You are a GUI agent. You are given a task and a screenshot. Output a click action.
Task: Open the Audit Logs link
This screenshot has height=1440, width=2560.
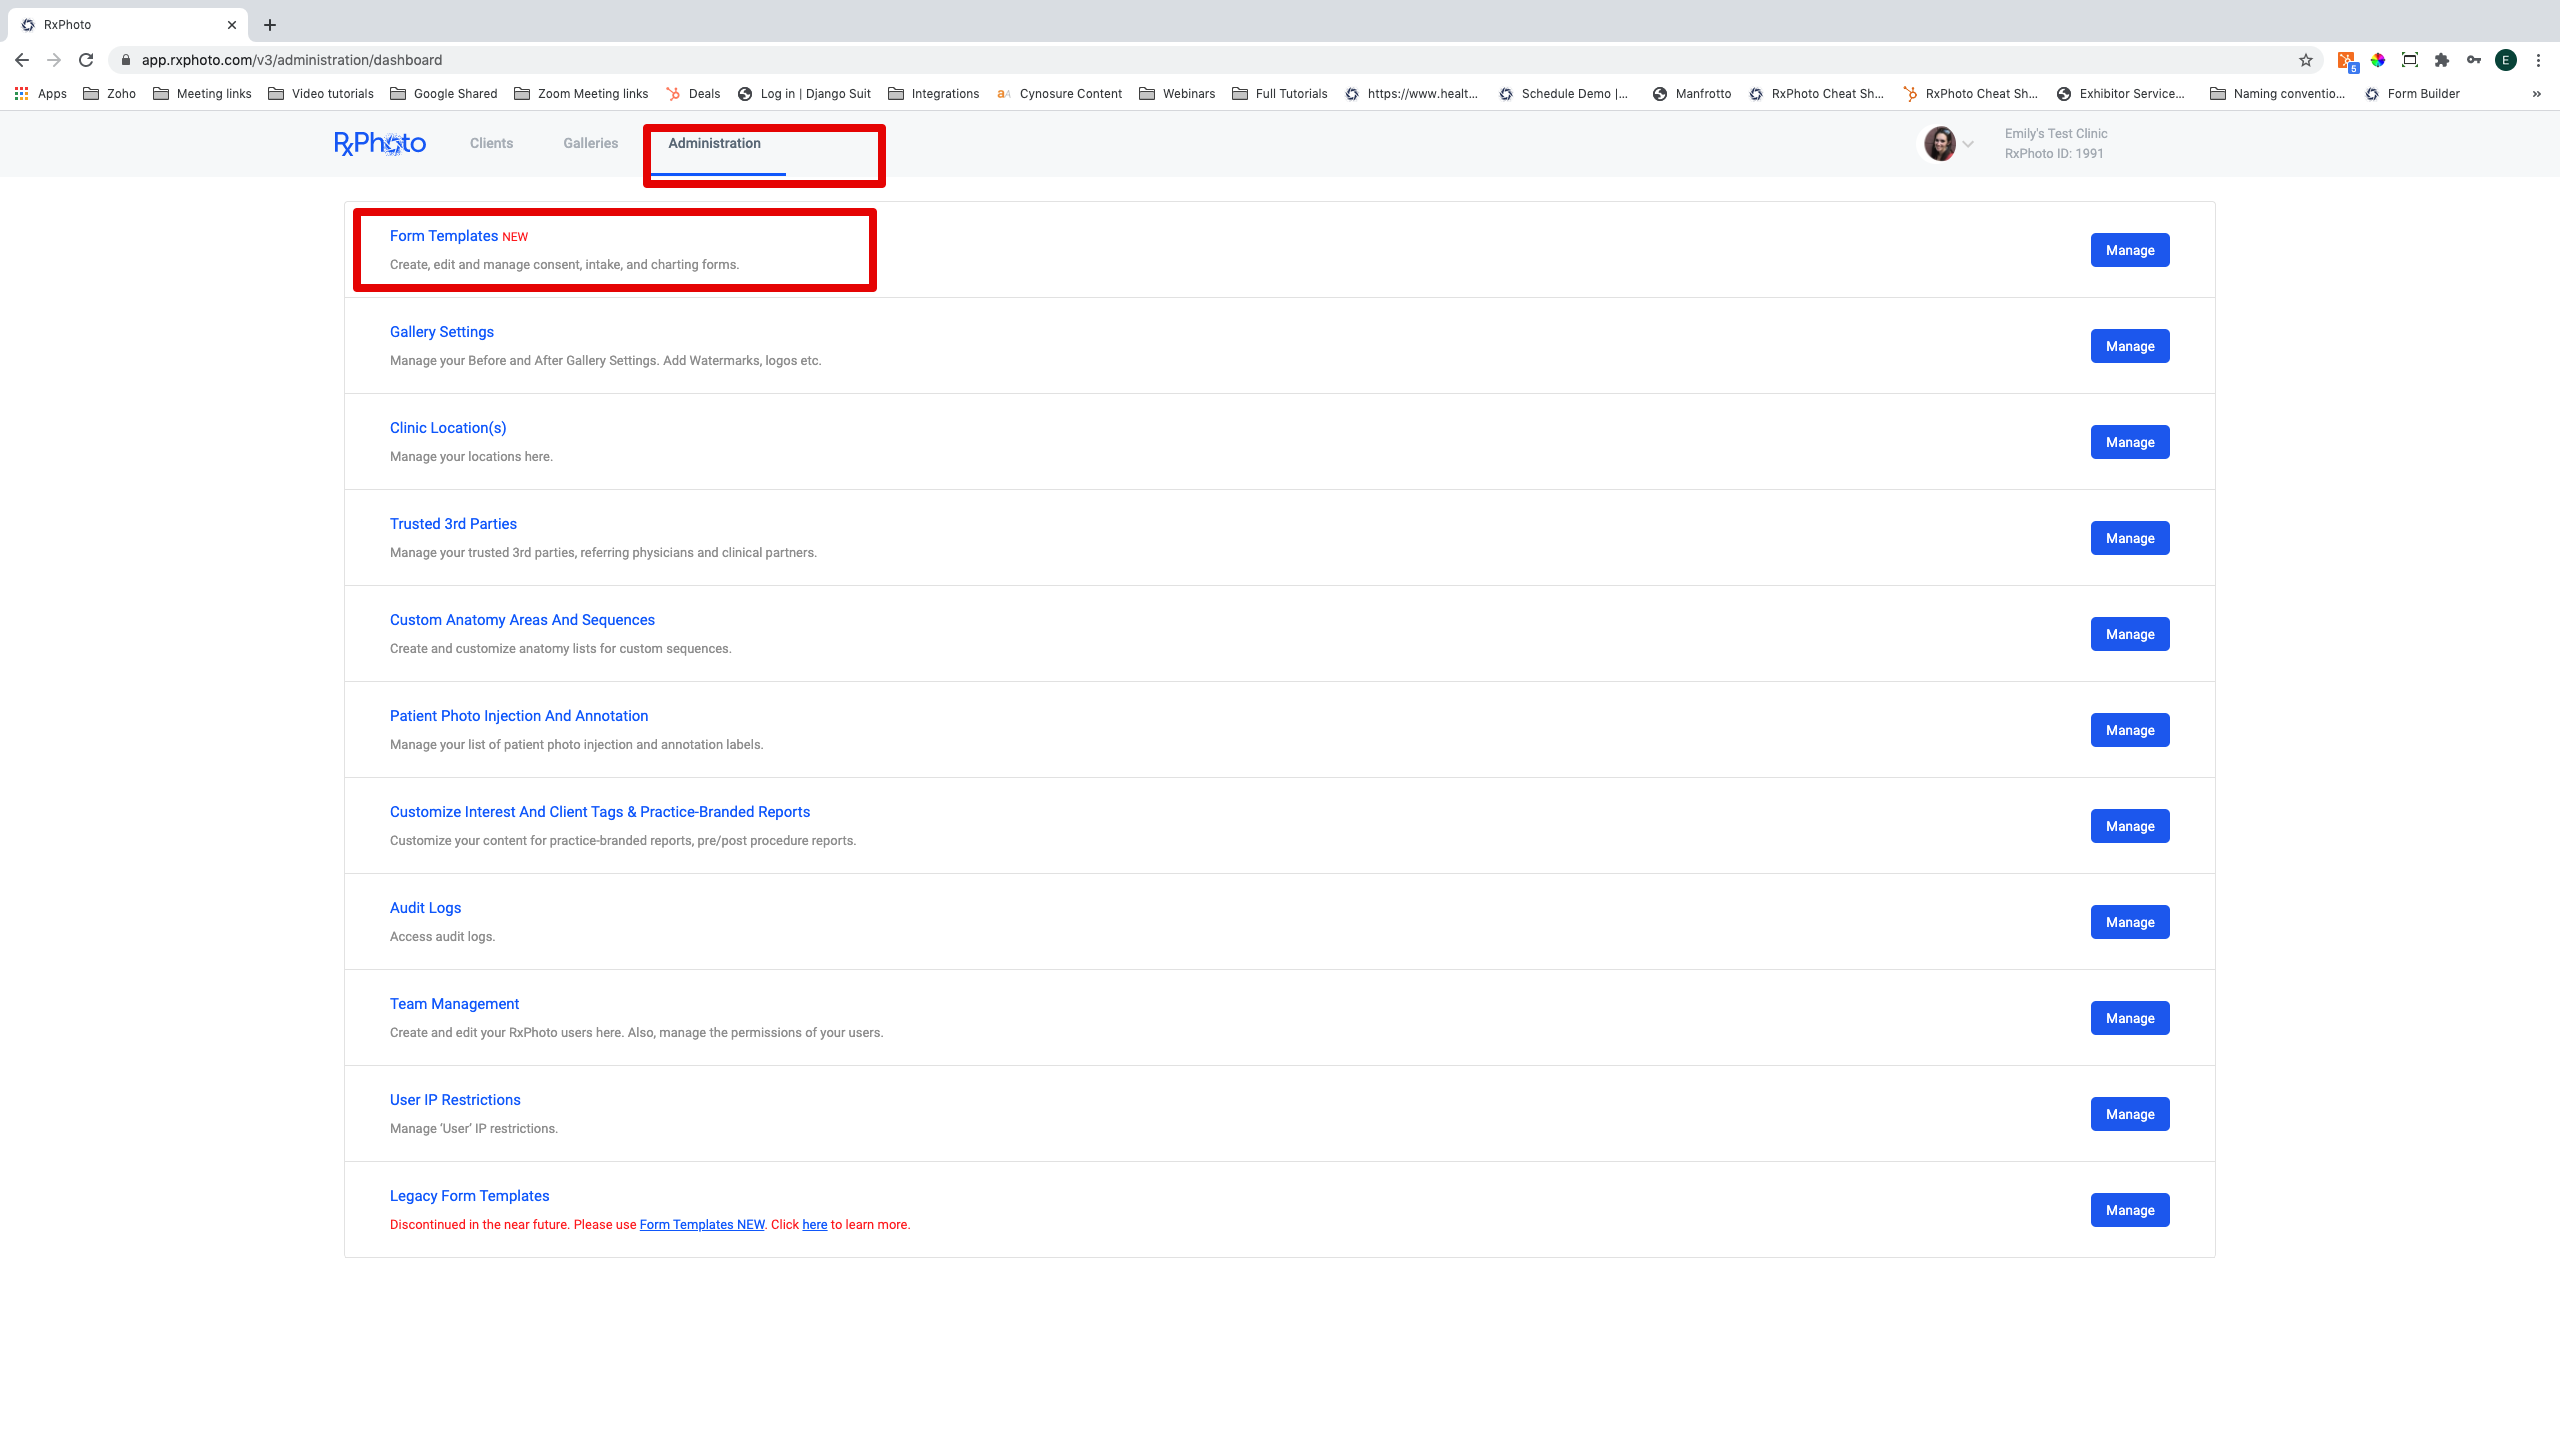(425, 908)
